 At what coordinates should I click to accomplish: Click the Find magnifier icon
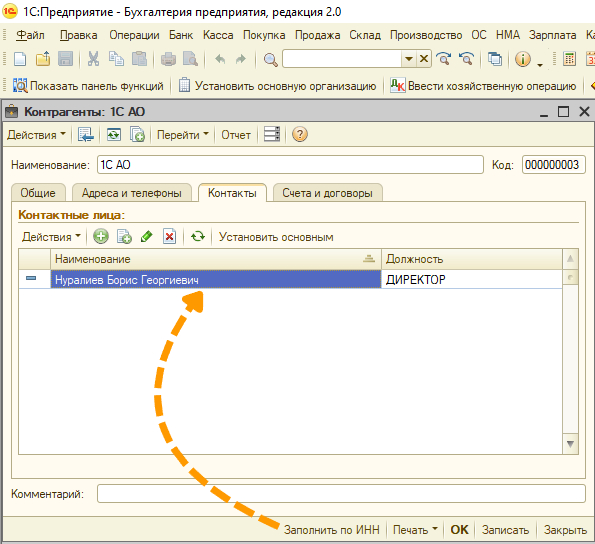click(270, 60)
